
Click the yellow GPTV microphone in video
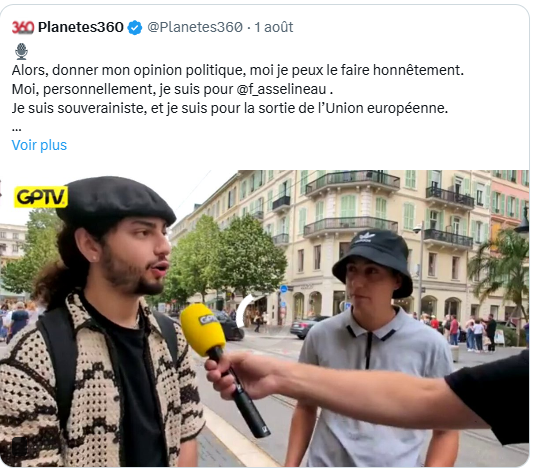[203, 330]
